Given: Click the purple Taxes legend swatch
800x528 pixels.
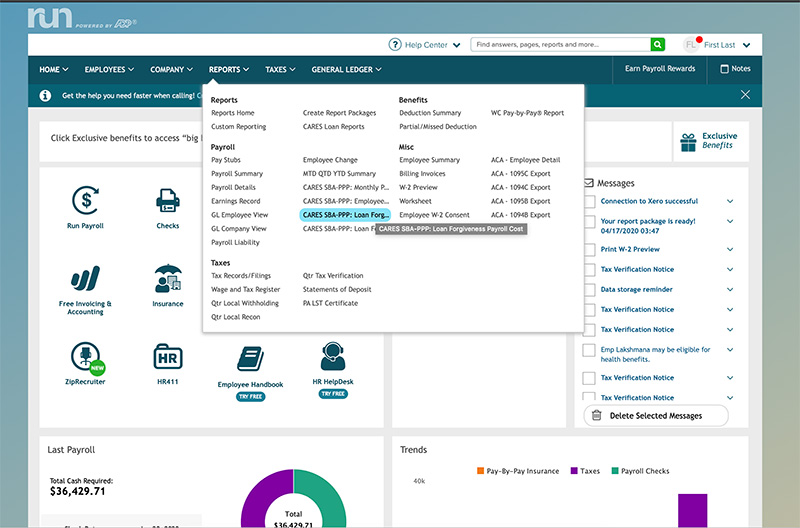Looking at the screenshot, I should click(x=574, y=471).
